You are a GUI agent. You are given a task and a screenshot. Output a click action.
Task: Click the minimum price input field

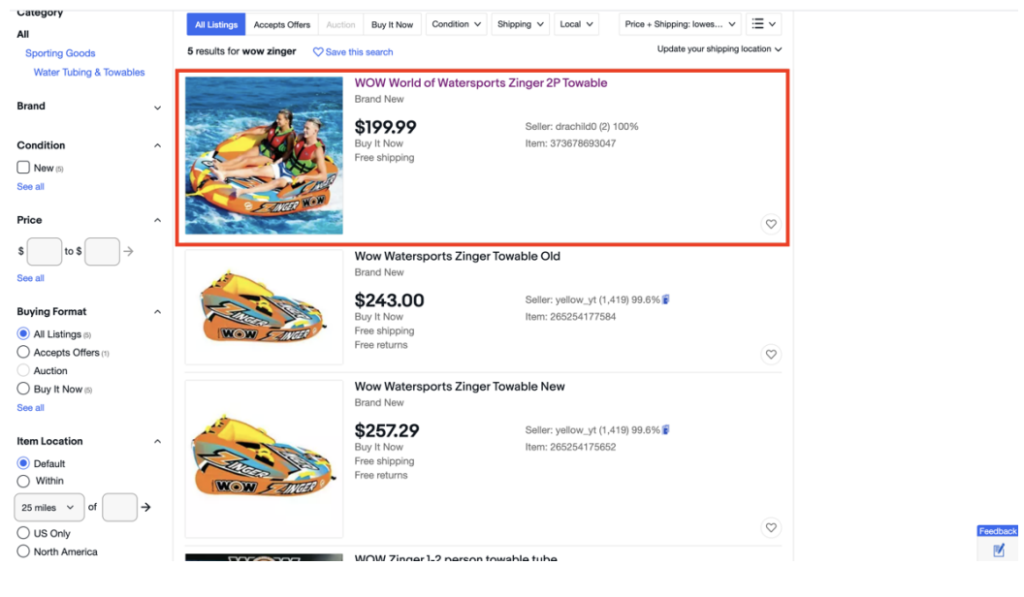44,251
